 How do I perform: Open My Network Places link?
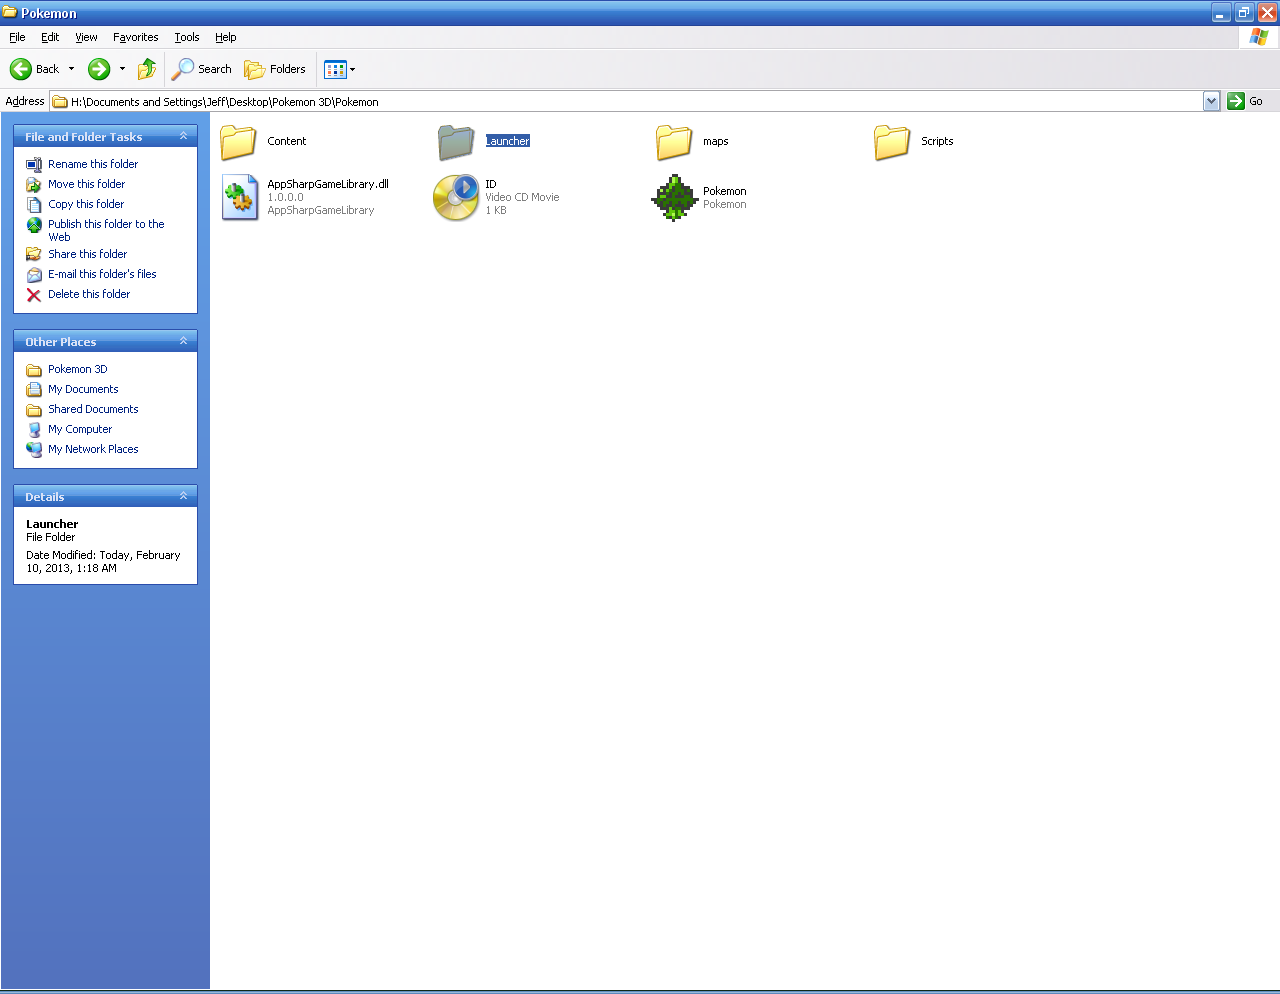[93, 449]
